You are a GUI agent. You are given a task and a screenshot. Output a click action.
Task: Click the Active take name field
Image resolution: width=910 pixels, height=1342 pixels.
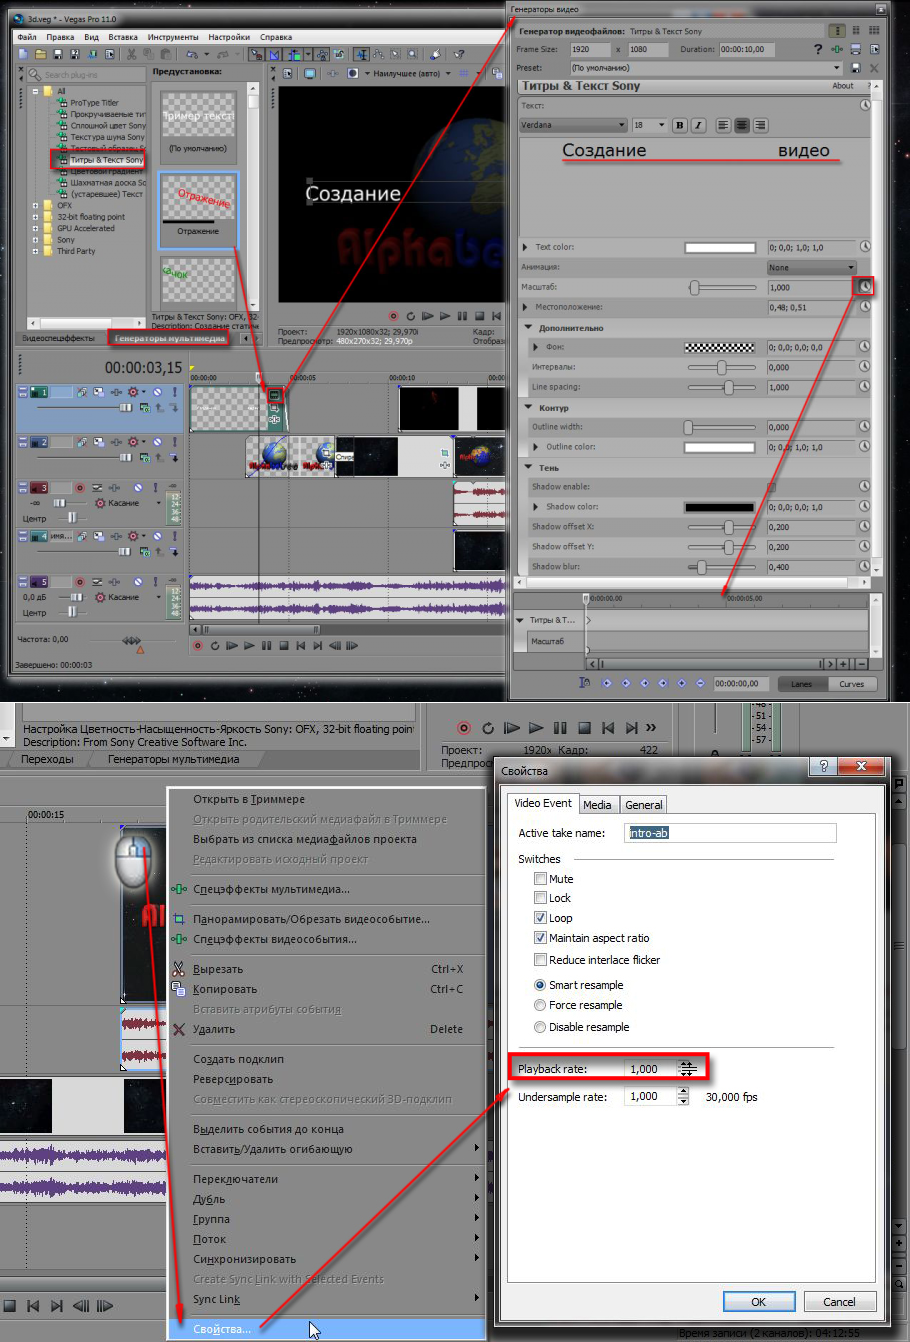click(730, 833)
